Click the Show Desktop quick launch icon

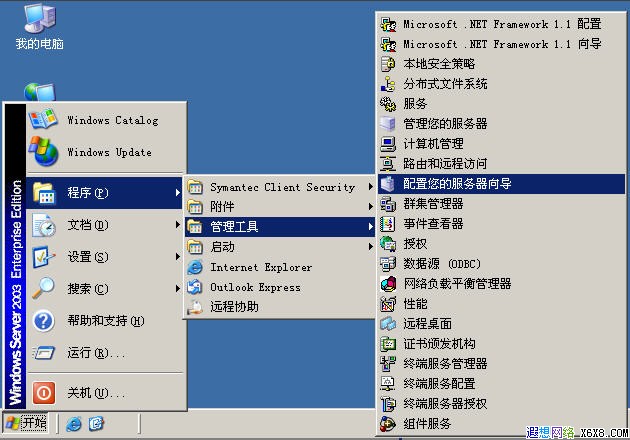coord(96,424)
